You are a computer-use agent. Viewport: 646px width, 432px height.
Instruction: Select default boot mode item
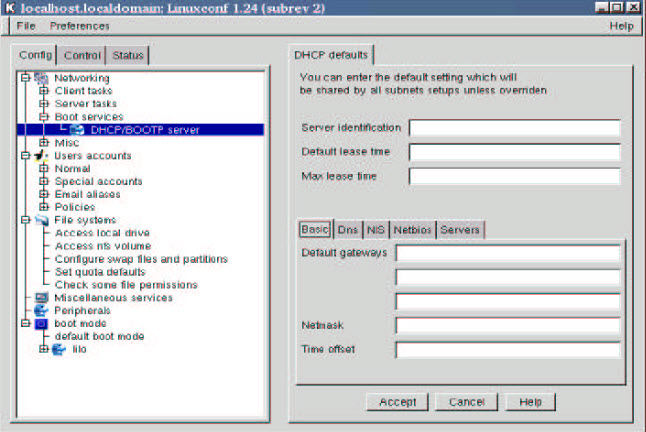pos(99,336)
